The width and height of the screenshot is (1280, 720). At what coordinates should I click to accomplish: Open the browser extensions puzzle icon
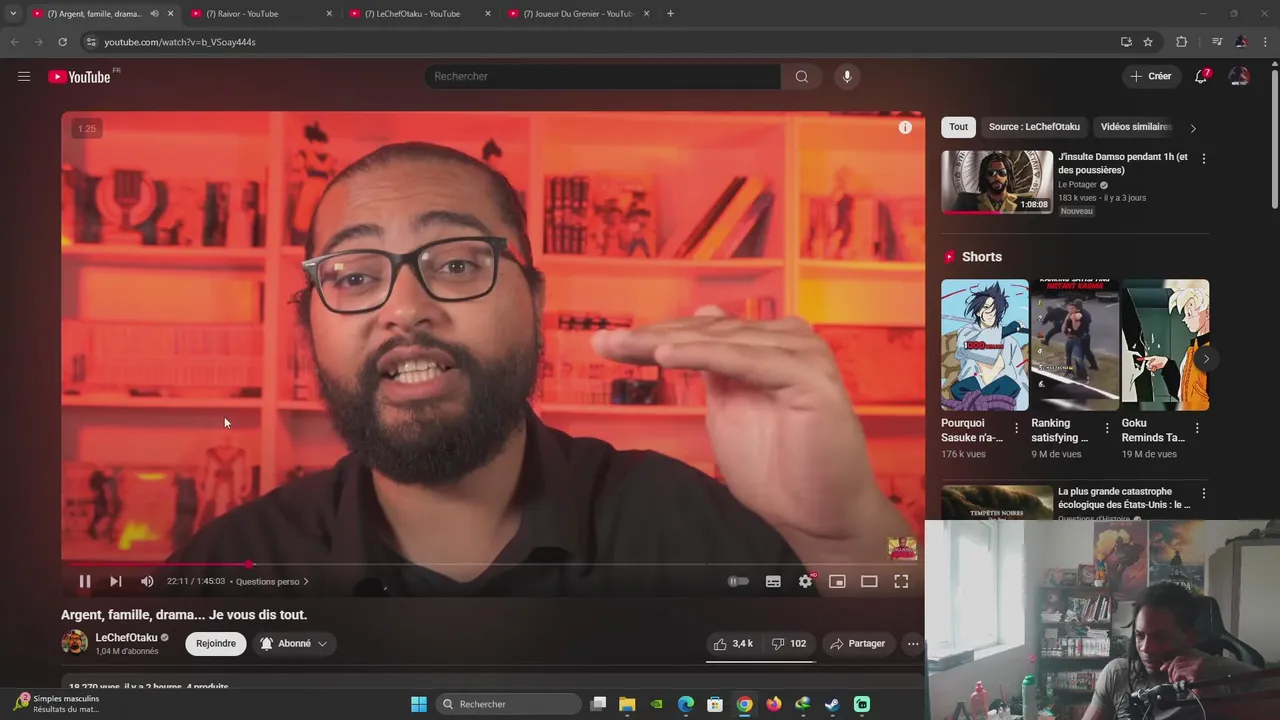[x=1181, y=42]
